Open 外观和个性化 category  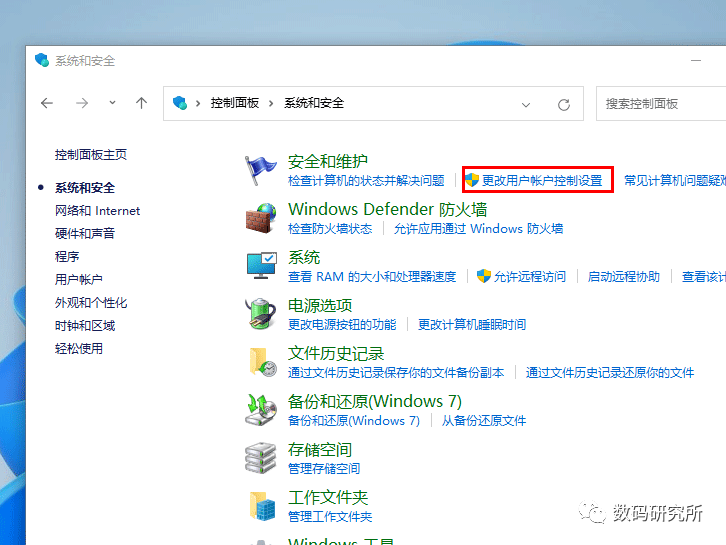pyautogui.click(x=91, y=303)
